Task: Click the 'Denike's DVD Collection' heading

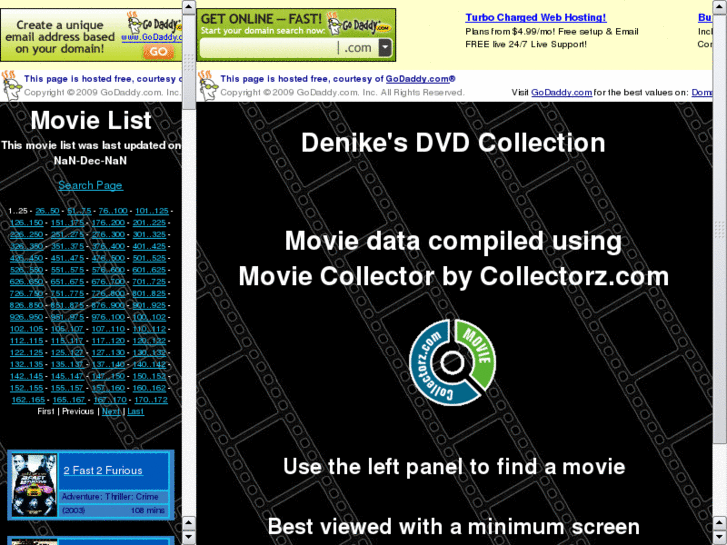Action: click(x=453, y=143)
